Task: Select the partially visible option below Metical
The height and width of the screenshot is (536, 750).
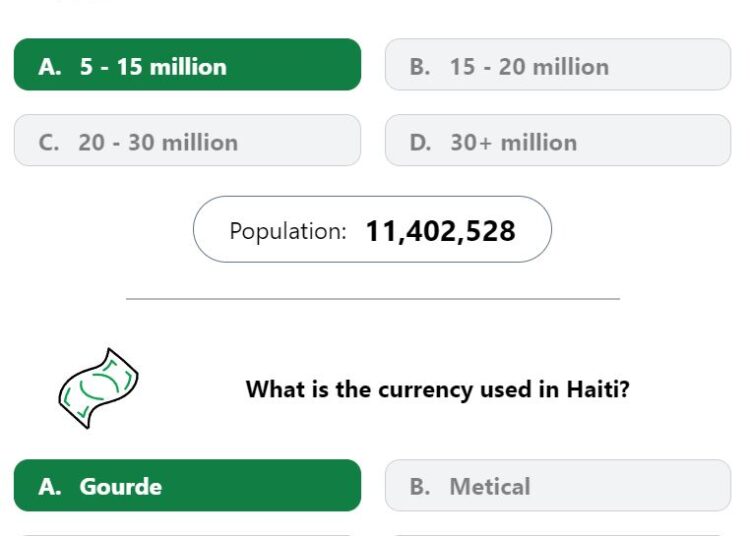Action: pos(558,535)
